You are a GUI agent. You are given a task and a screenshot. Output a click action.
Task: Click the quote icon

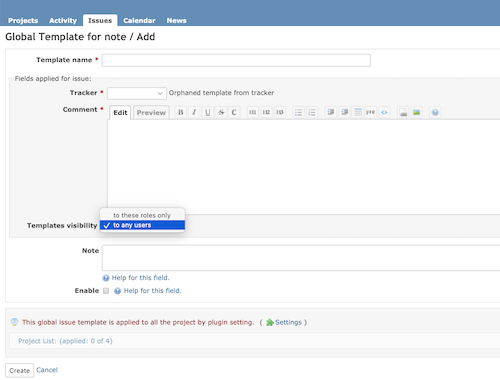pyautogui.click(x=331, y=112)
